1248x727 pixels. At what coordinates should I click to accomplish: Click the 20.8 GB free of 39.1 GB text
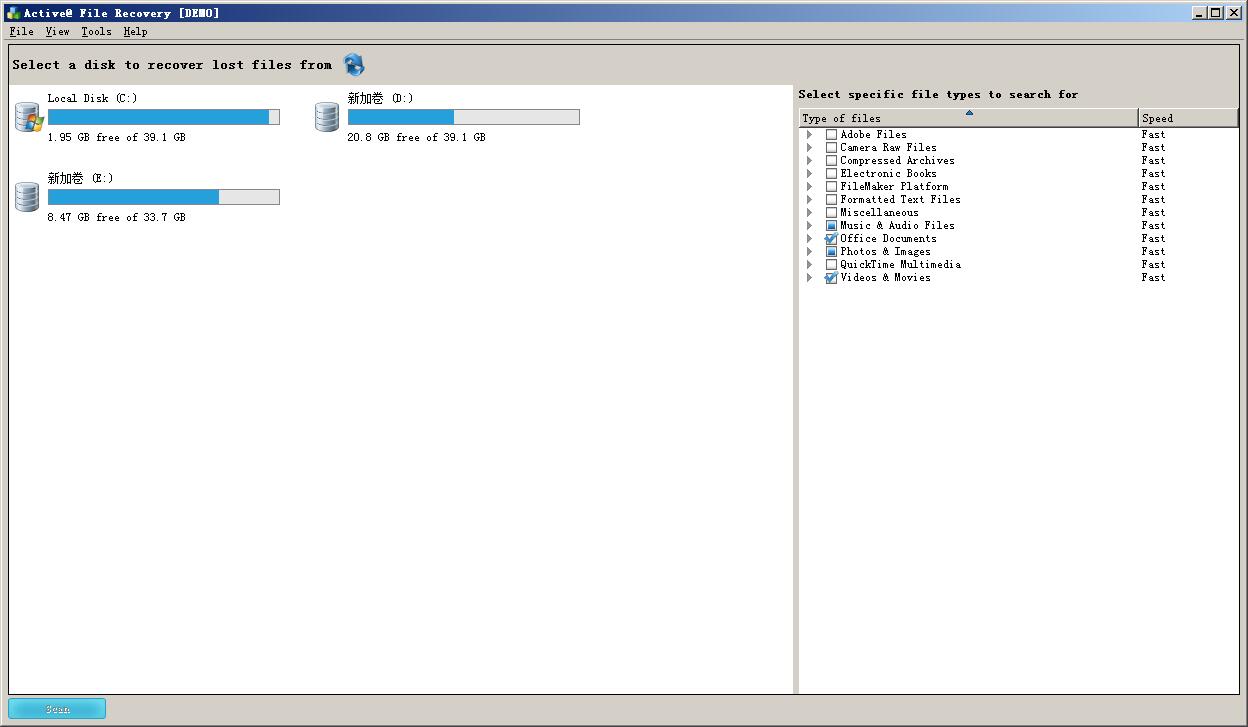point(416,137)
